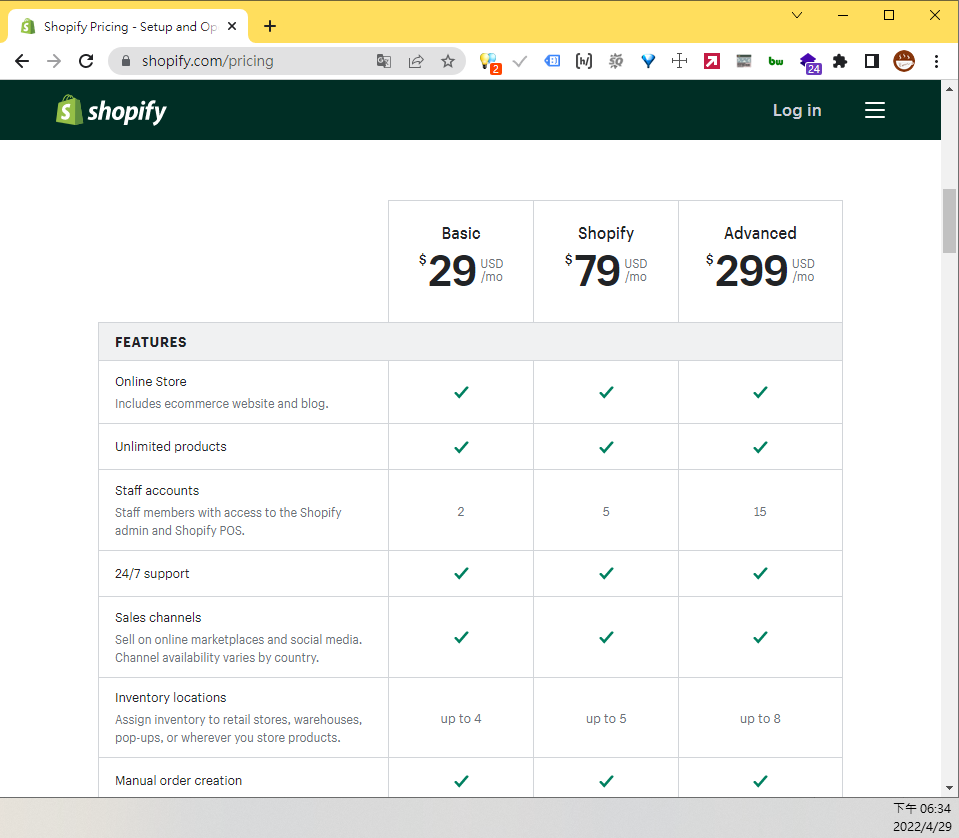
Task: Open the lightbulb extension with badge 2
Action: (x=490, y=62)
